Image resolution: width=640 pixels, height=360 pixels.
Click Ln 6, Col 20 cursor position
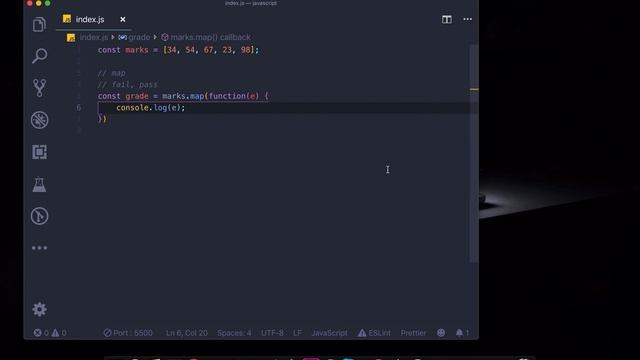tap(187, 333)
